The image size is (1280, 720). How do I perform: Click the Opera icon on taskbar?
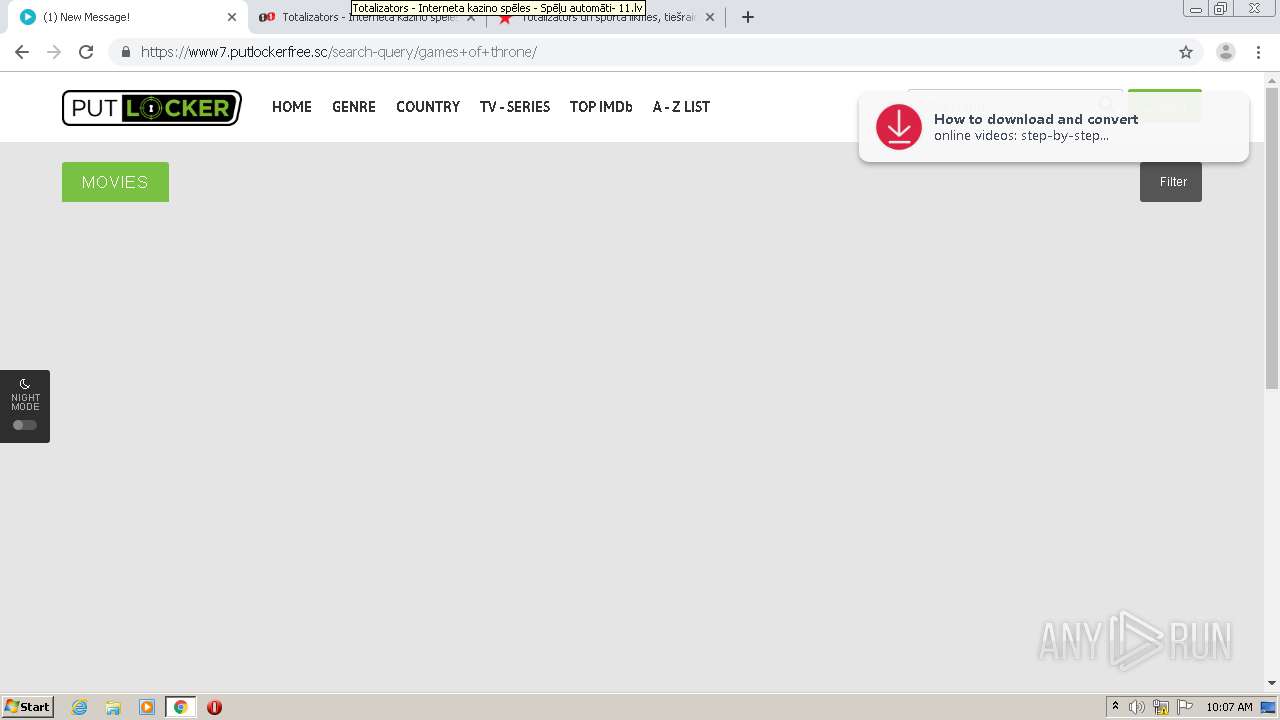214,707
